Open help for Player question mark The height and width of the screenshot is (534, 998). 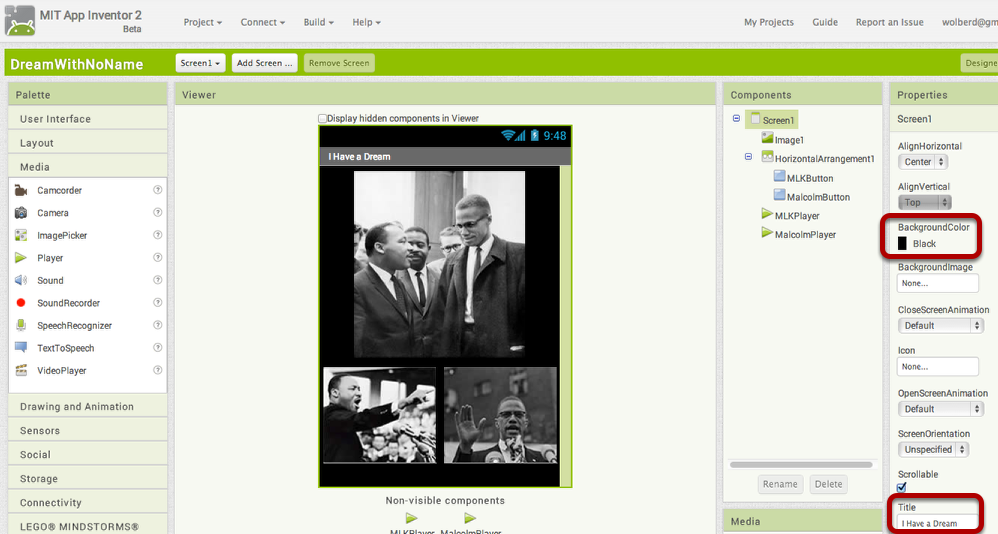(157, 257)
